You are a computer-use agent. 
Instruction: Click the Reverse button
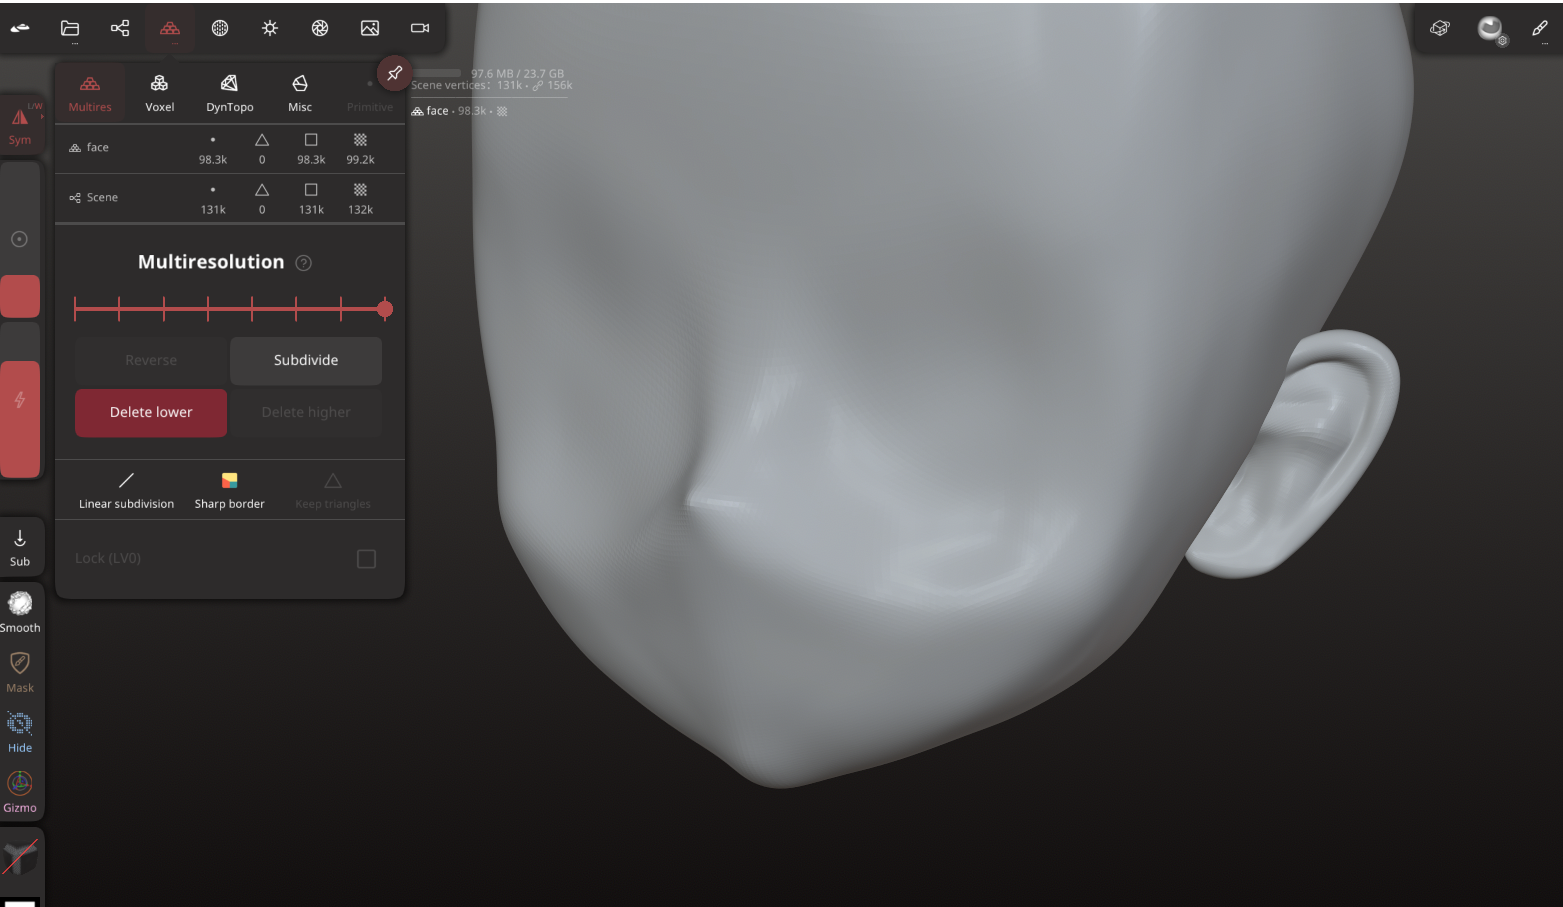(x=151, y=360)
